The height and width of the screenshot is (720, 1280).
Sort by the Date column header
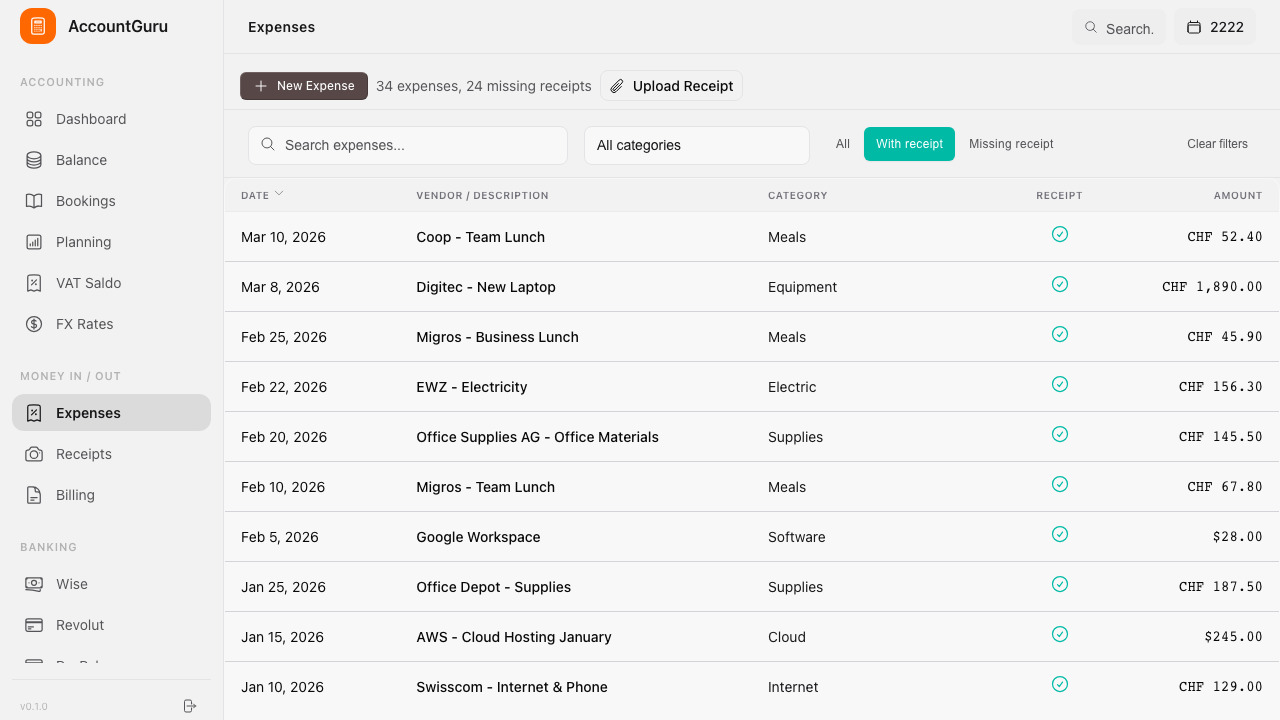tap(262, 195)
